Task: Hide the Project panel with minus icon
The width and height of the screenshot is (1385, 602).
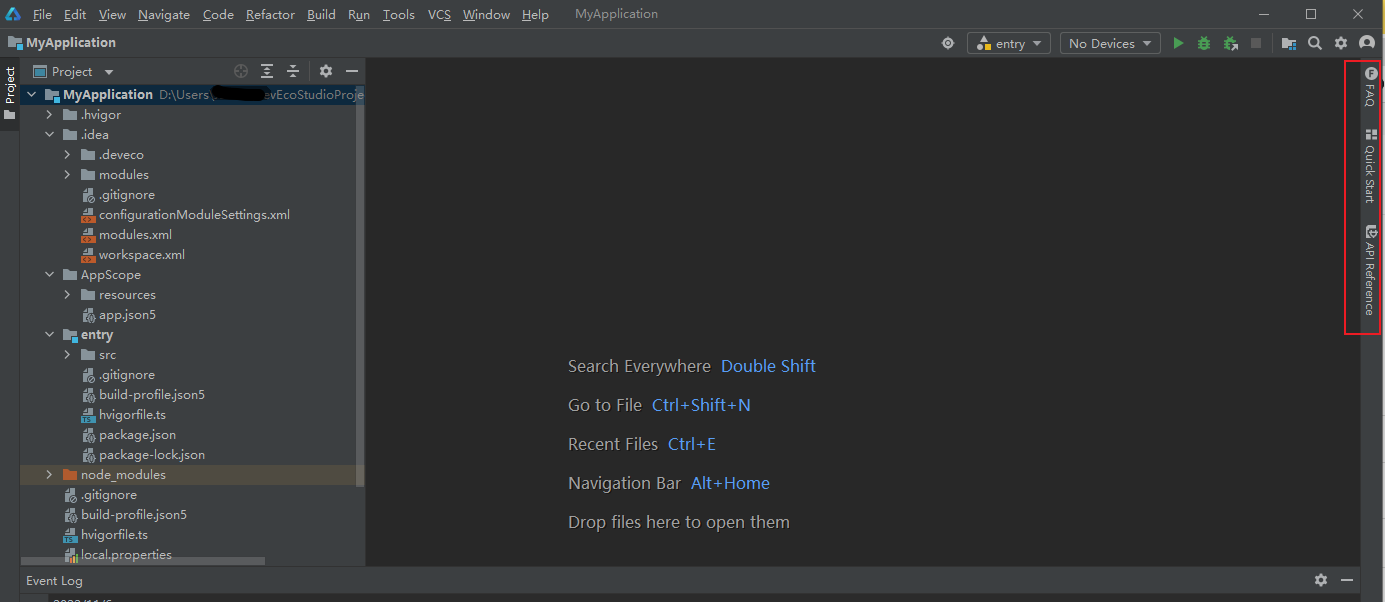Action: coord(352,71)
